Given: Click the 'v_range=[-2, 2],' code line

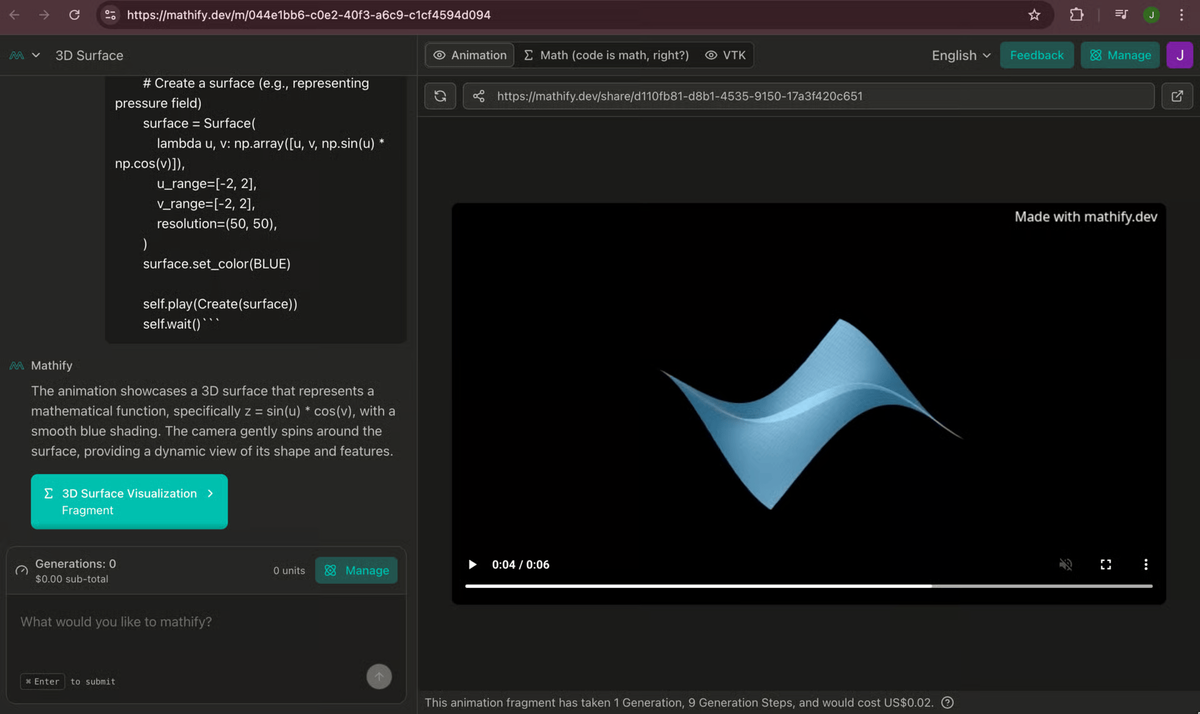Looking at the screenshot, I should tap(206, 204).
